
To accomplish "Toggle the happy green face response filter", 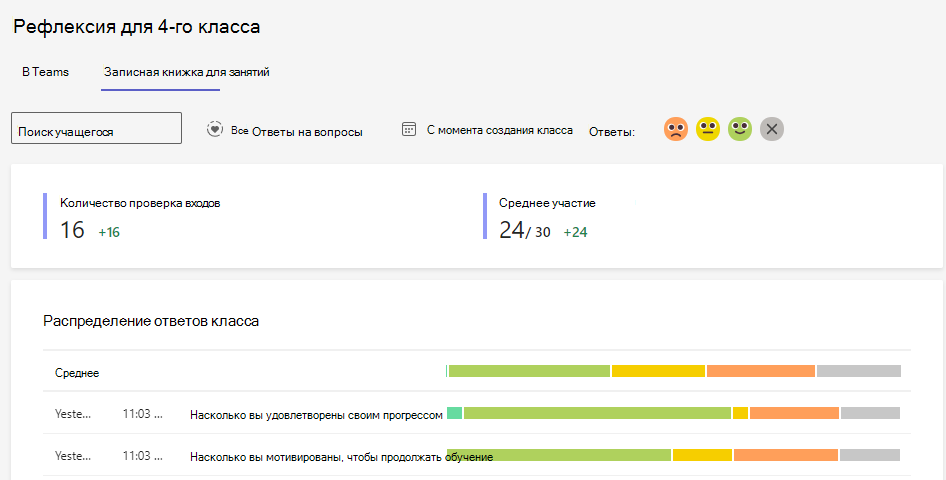I will pos(740,129).
